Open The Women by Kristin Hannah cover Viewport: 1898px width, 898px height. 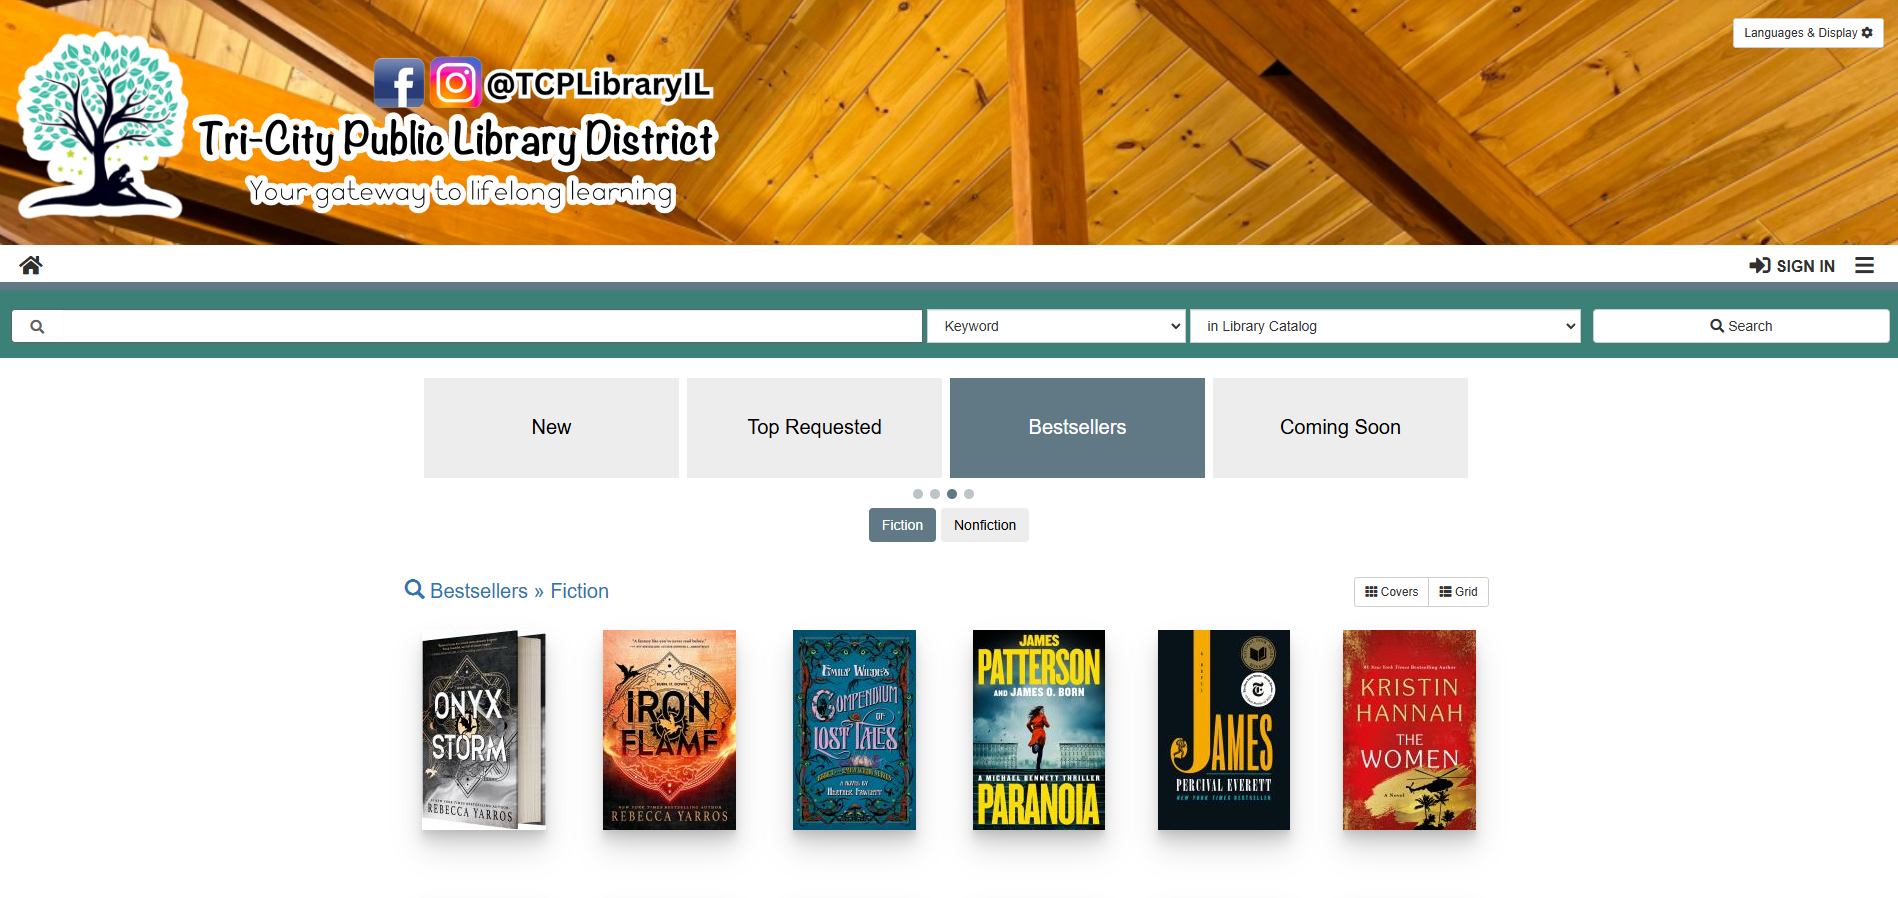[1409, 730]
